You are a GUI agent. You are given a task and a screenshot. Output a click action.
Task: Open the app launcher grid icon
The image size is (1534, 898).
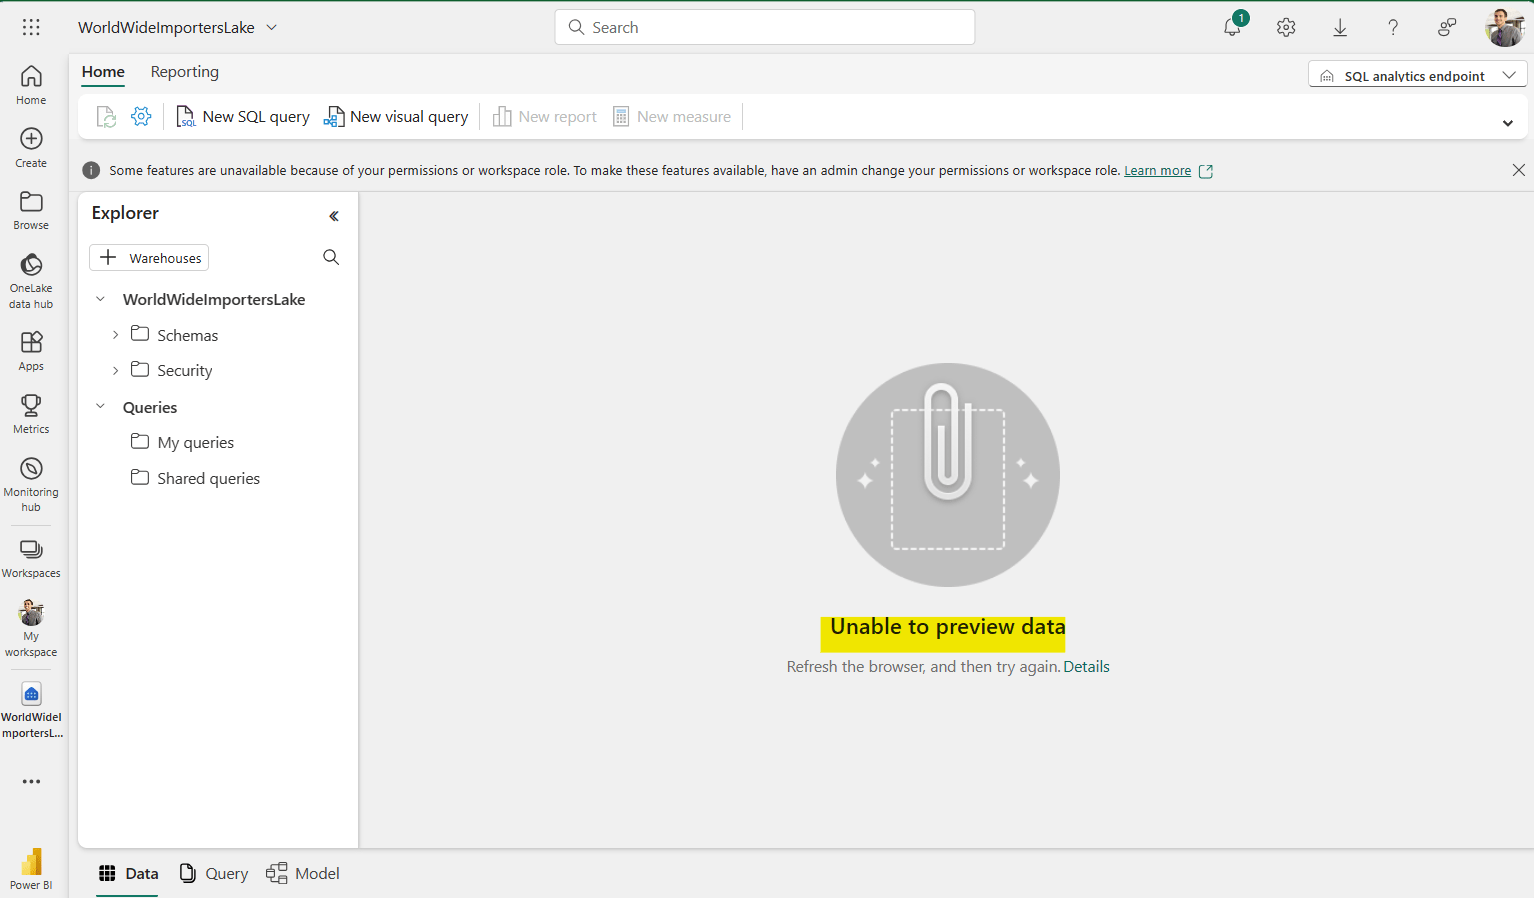(x=31, y=27)
